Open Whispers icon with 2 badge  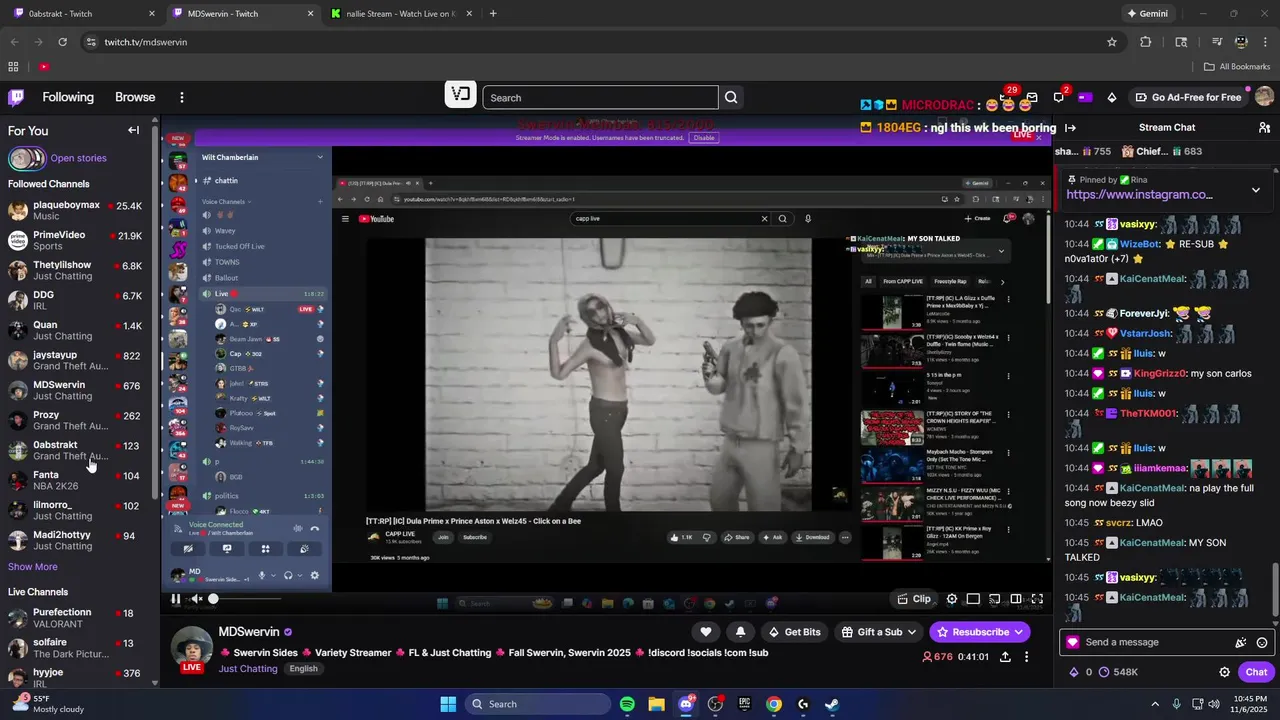pyautogui.click(x=1058, y=97)
